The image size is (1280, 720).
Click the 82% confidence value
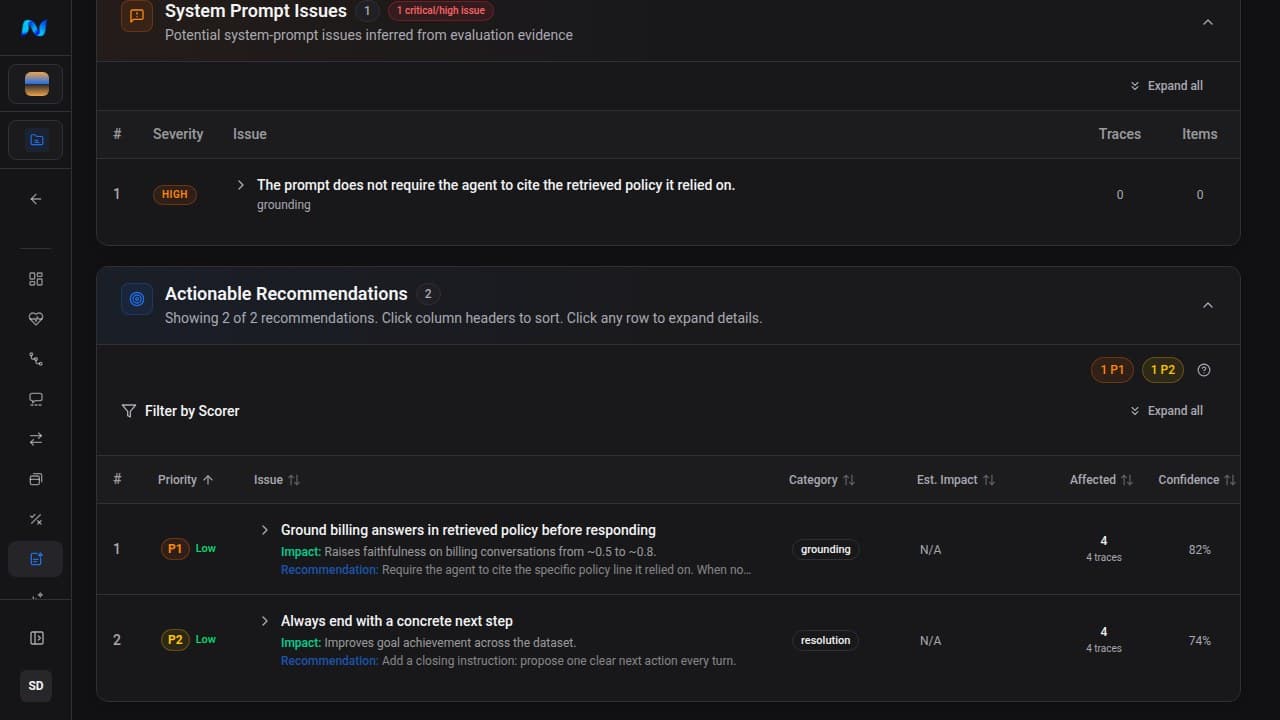(1199, 550)
